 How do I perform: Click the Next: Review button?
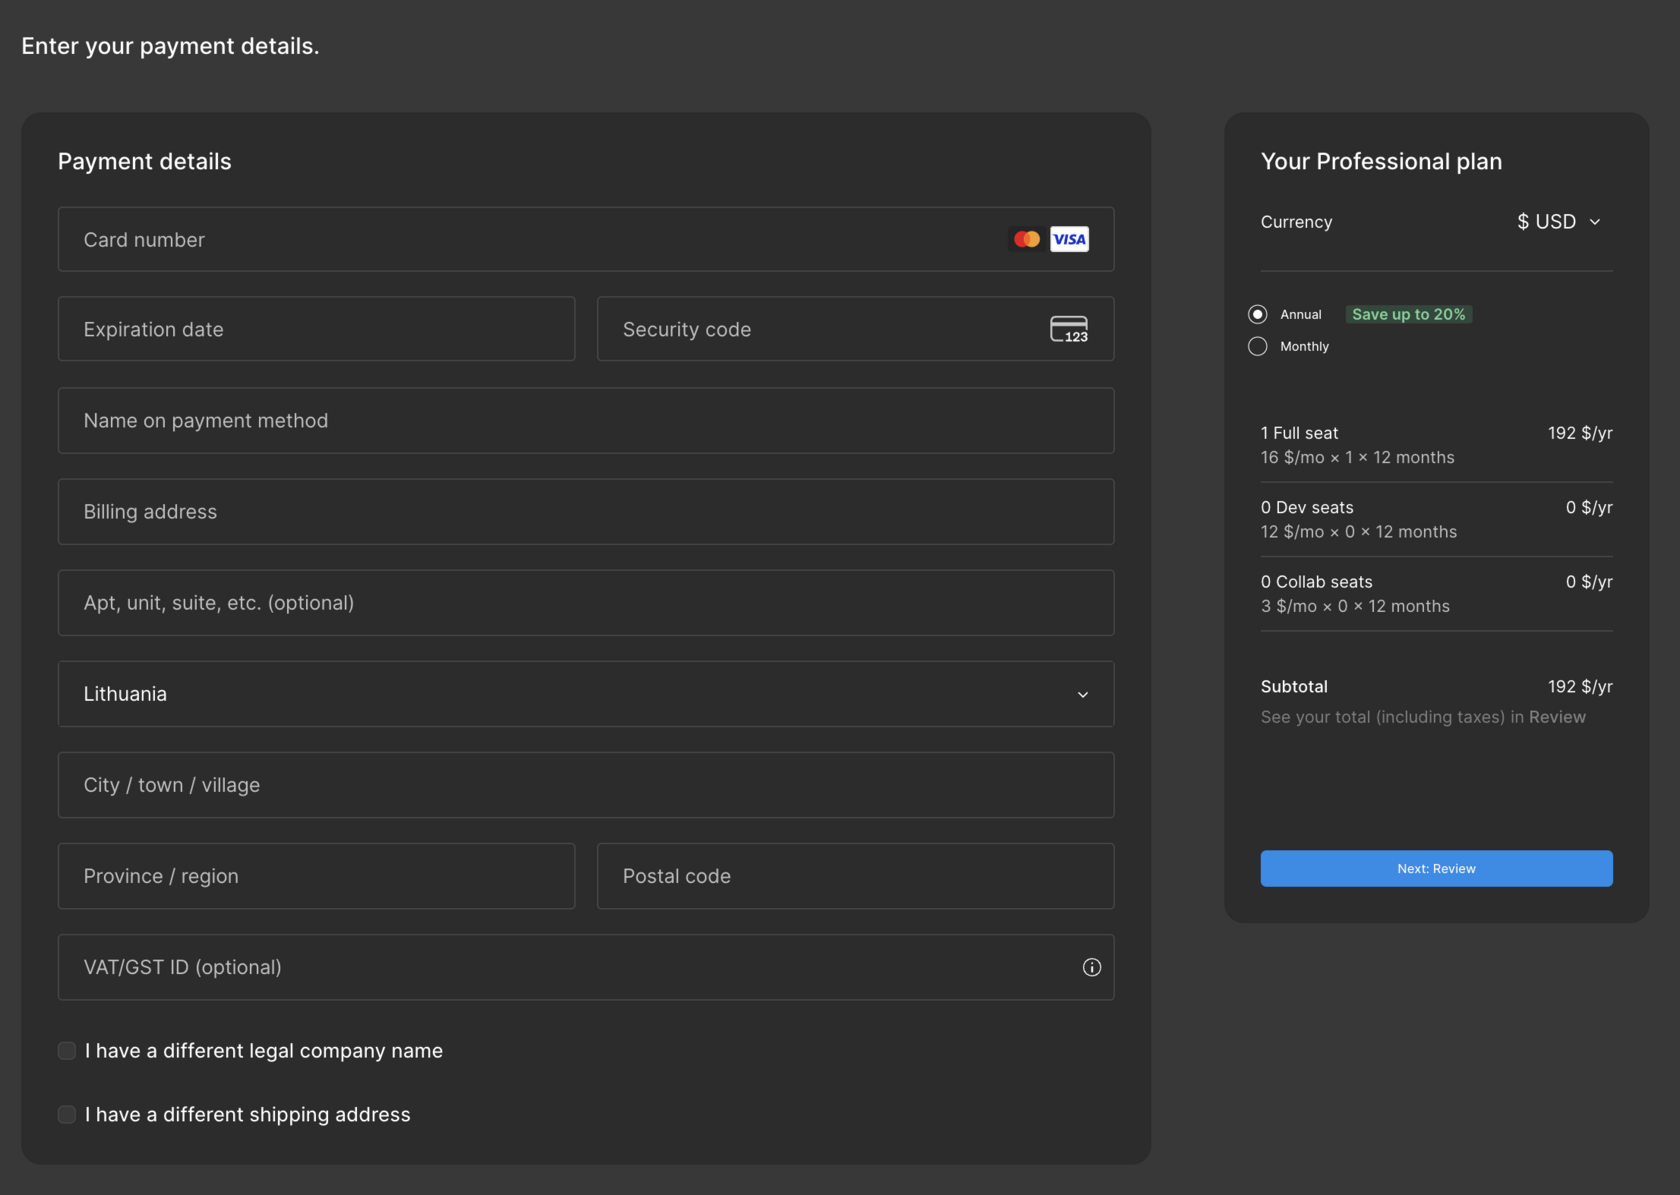tap(1436, 868)
